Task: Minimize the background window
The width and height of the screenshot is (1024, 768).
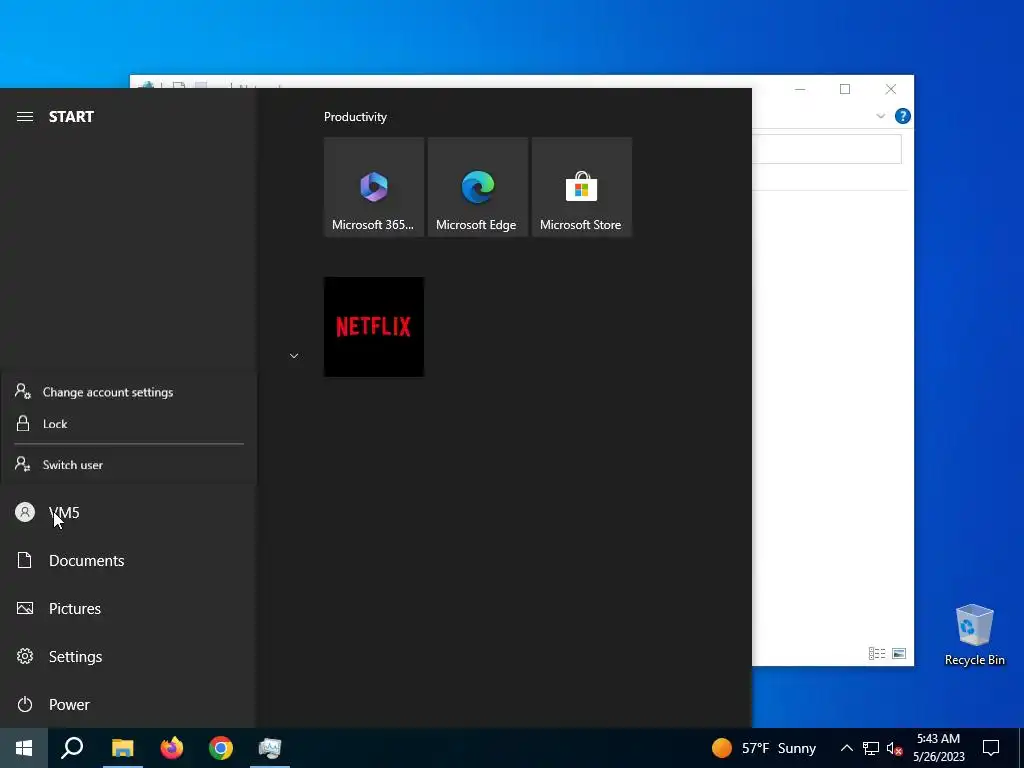Action: click(800, 89)
